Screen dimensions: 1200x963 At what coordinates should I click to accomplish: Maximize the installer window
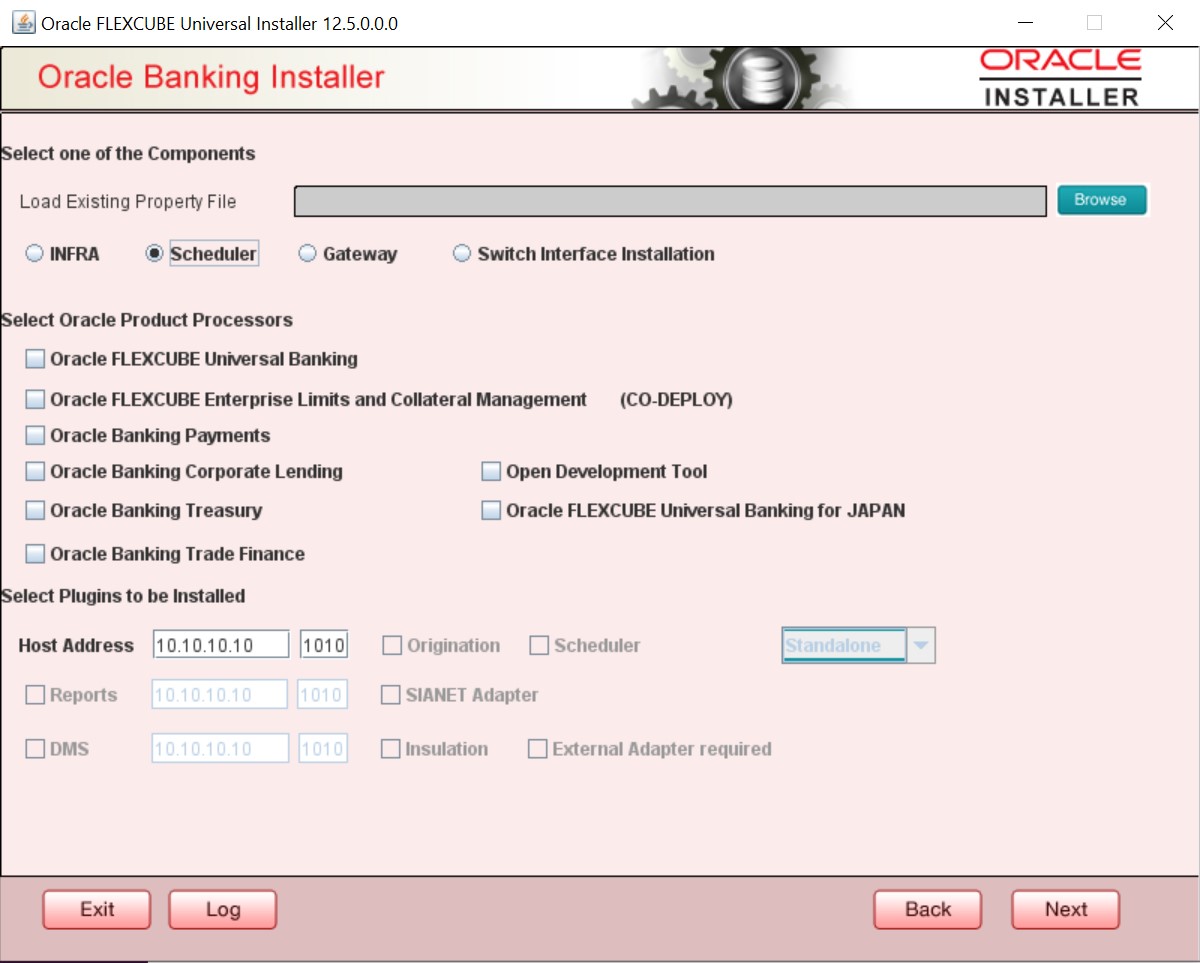(1094, 22)
